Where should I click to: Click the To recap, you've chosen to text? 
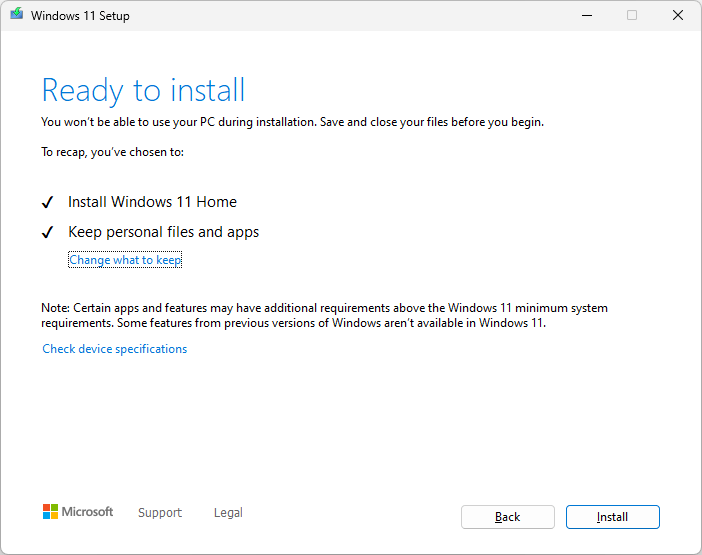click(x=112, y=152)
